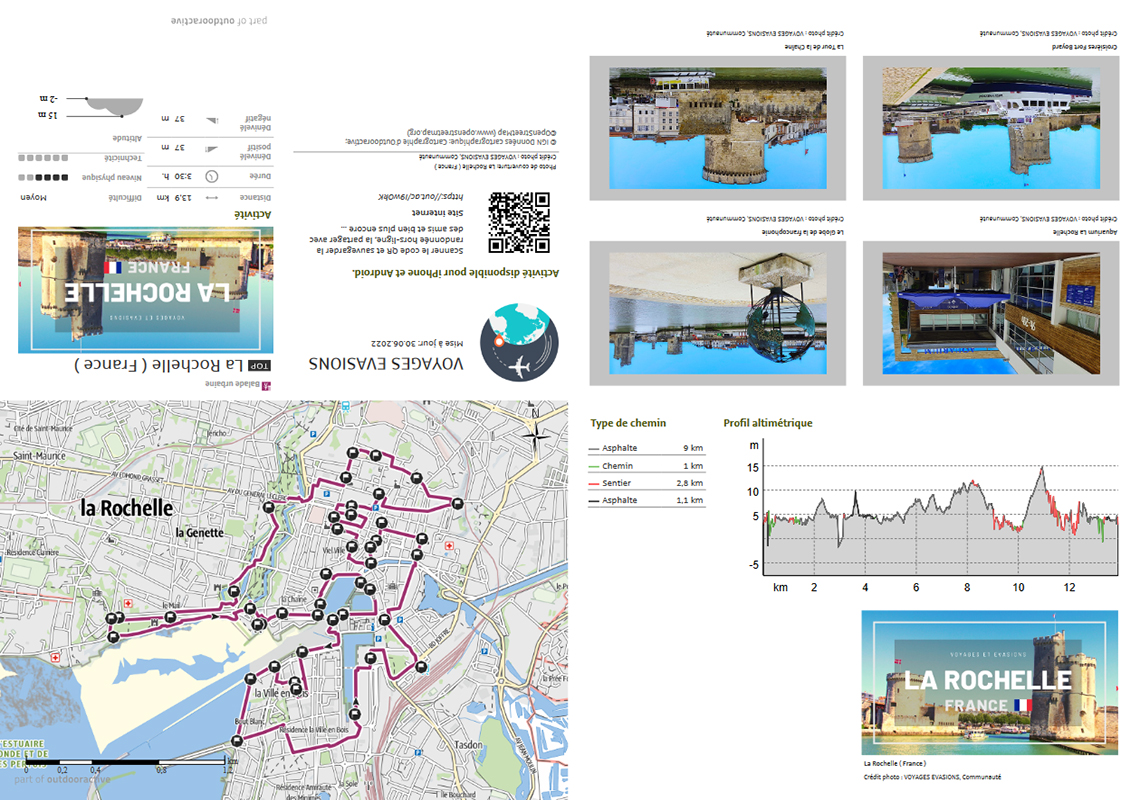The height and width of the screenshot is (800, 1140).
Task: Select the "Moyen" difficulty value
Action: 33,198
